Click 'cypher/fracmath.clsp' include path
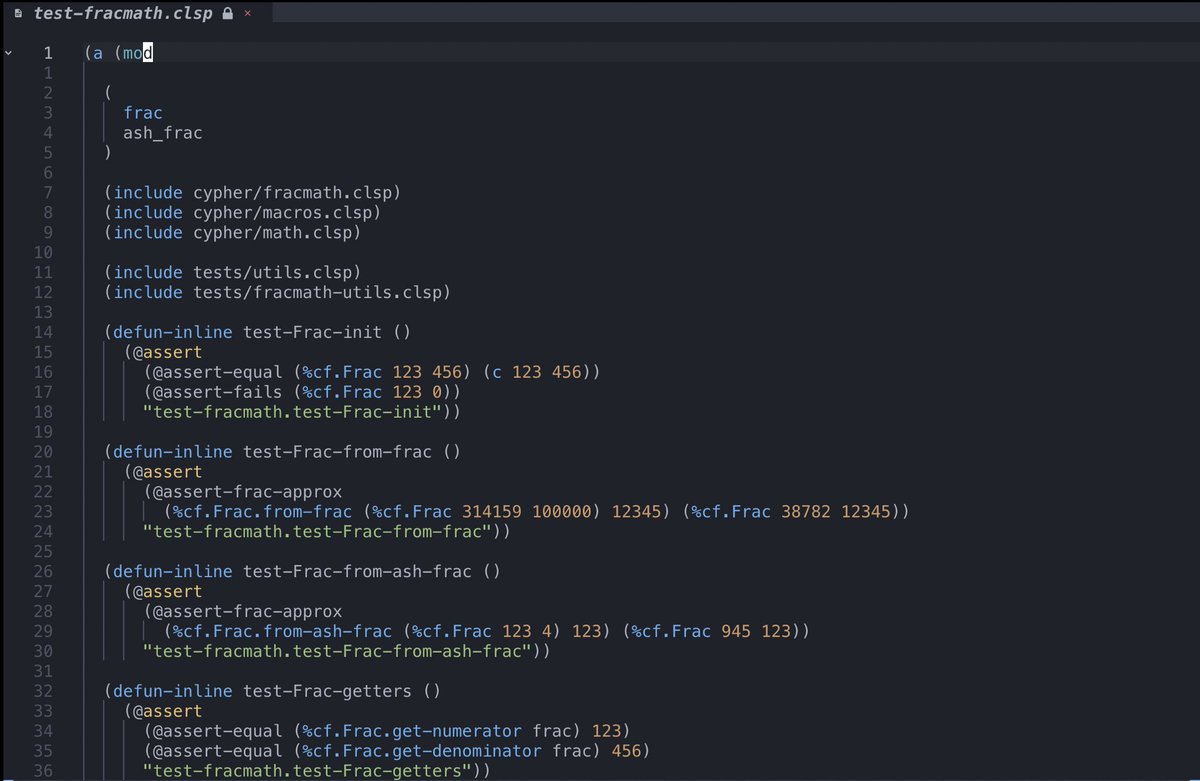 [x=292, y=192]
